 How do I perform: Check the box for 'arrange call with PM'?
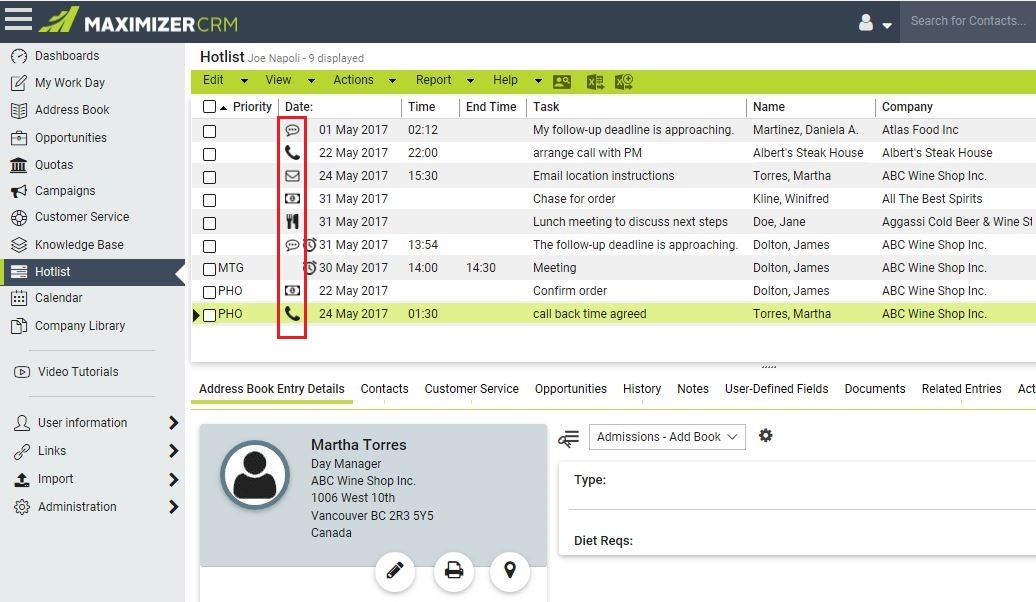(x=209, y=154)
